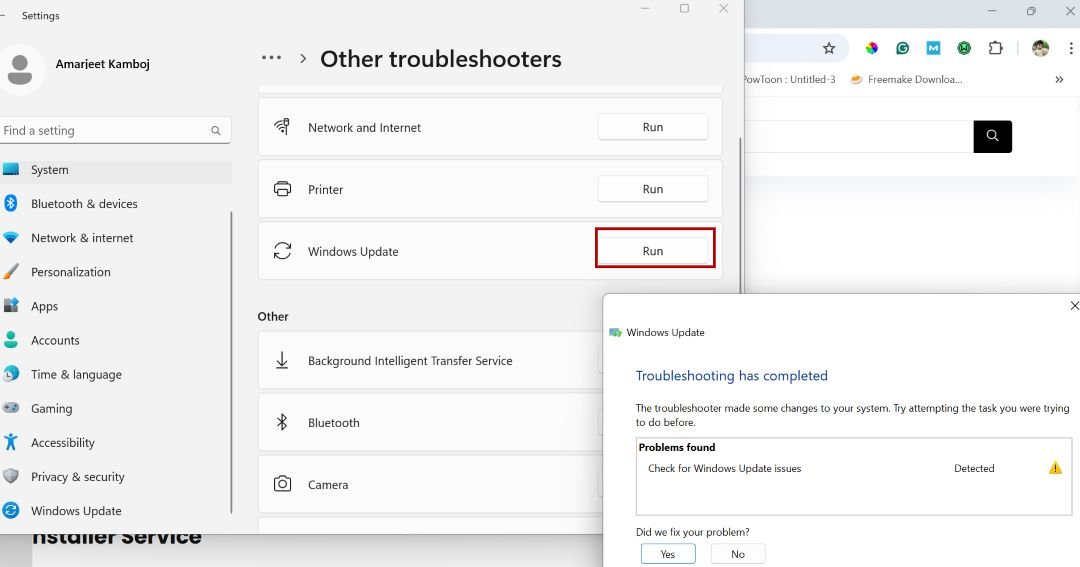Click the Network wifi sidebar icon

[x=10, y=238]
